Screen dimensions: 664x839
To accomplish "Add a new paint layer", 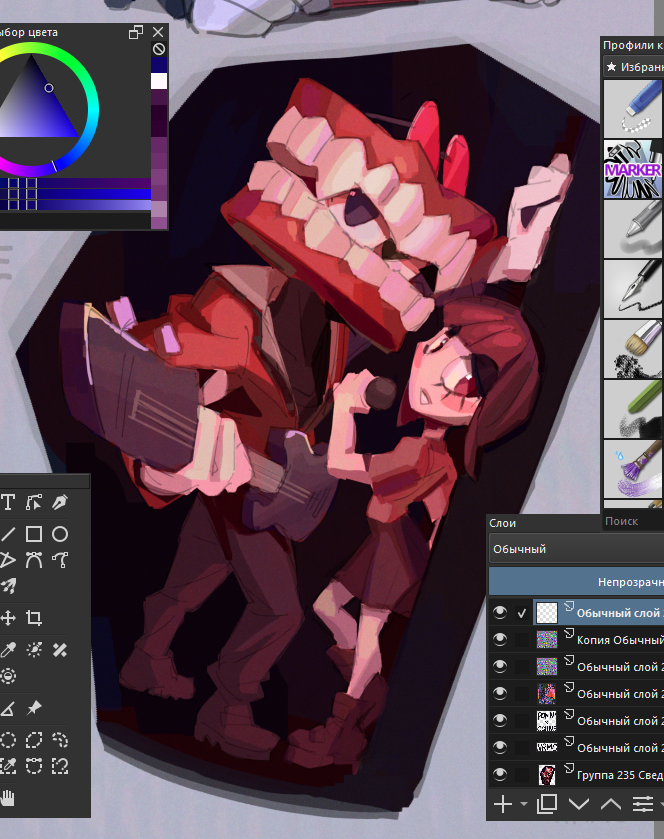I will [x=503, y=804].
